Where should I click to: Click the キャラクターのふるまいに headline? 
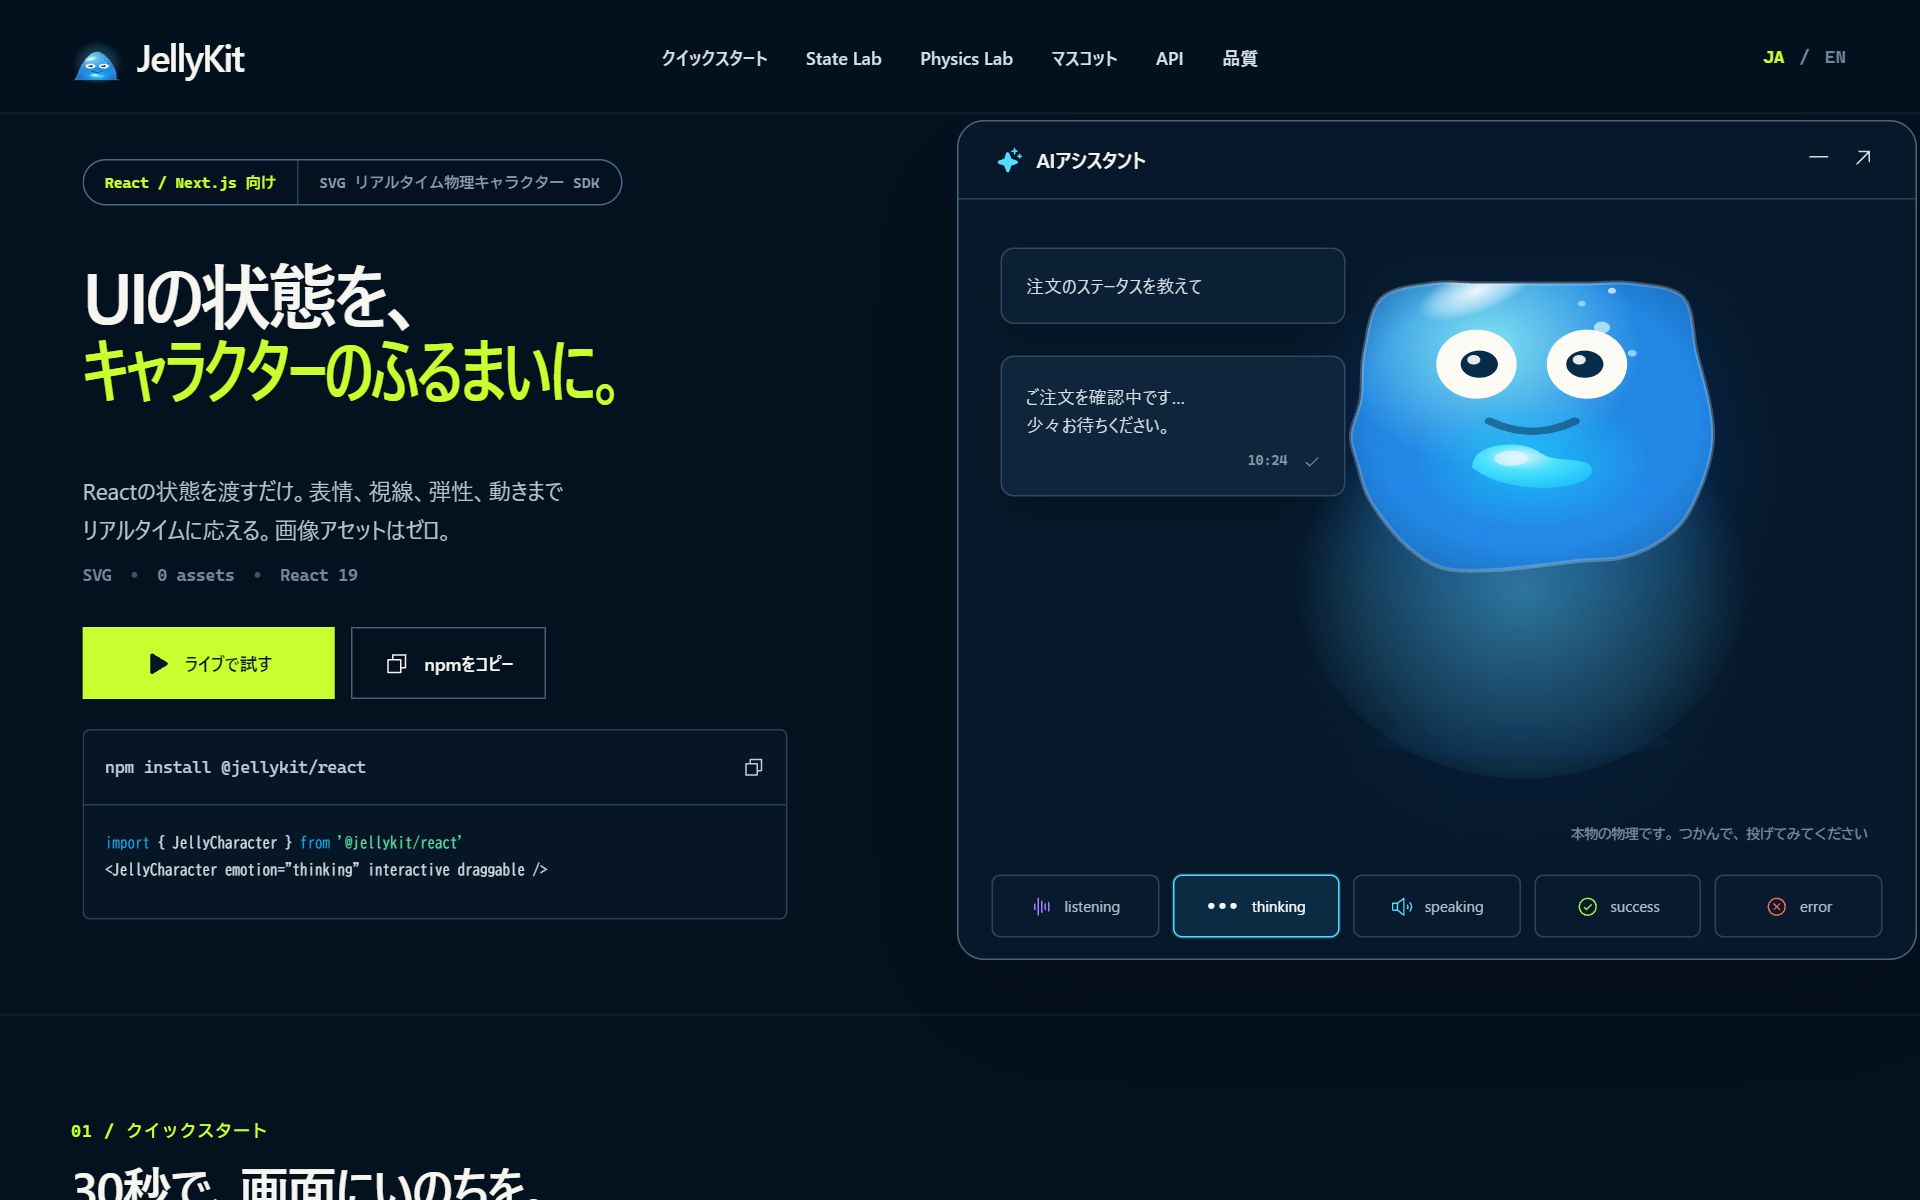[349, 372]
